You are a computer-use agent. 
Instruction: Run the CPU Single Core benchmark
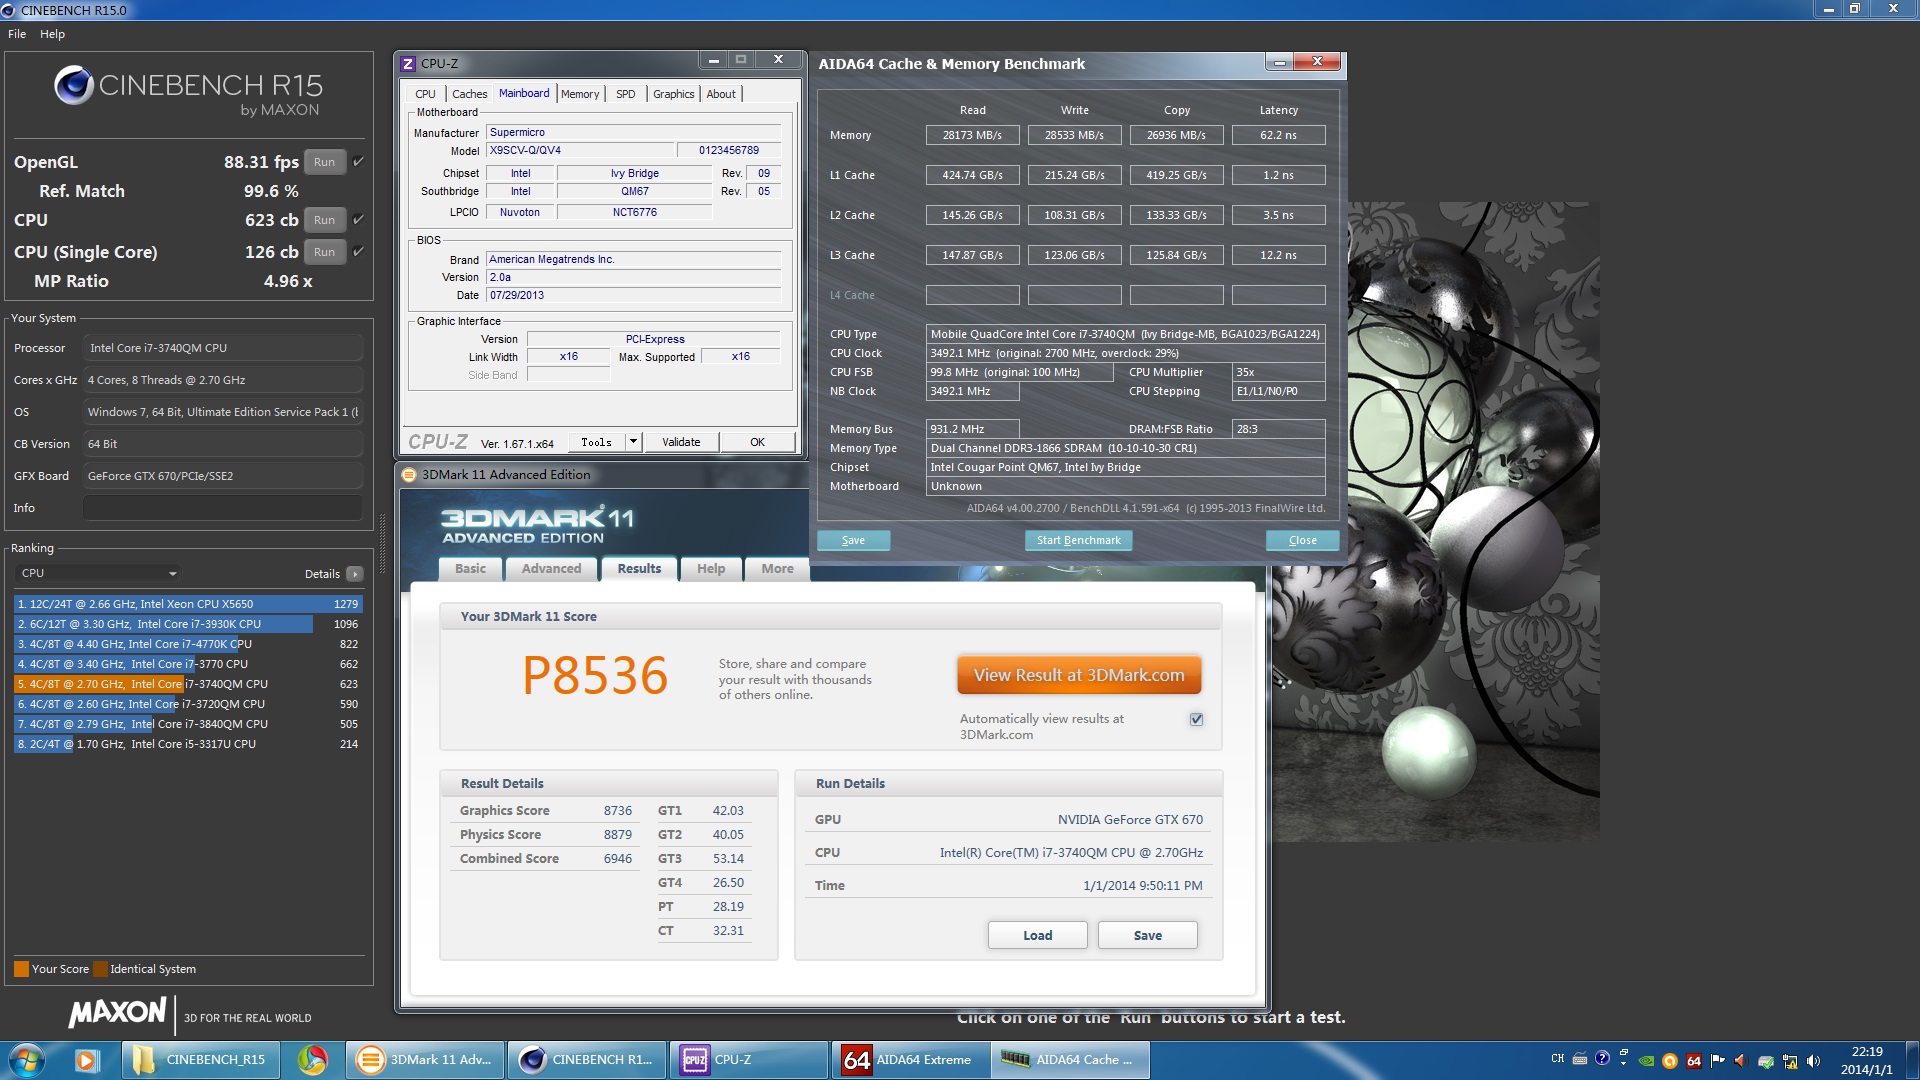coord(324,252)
